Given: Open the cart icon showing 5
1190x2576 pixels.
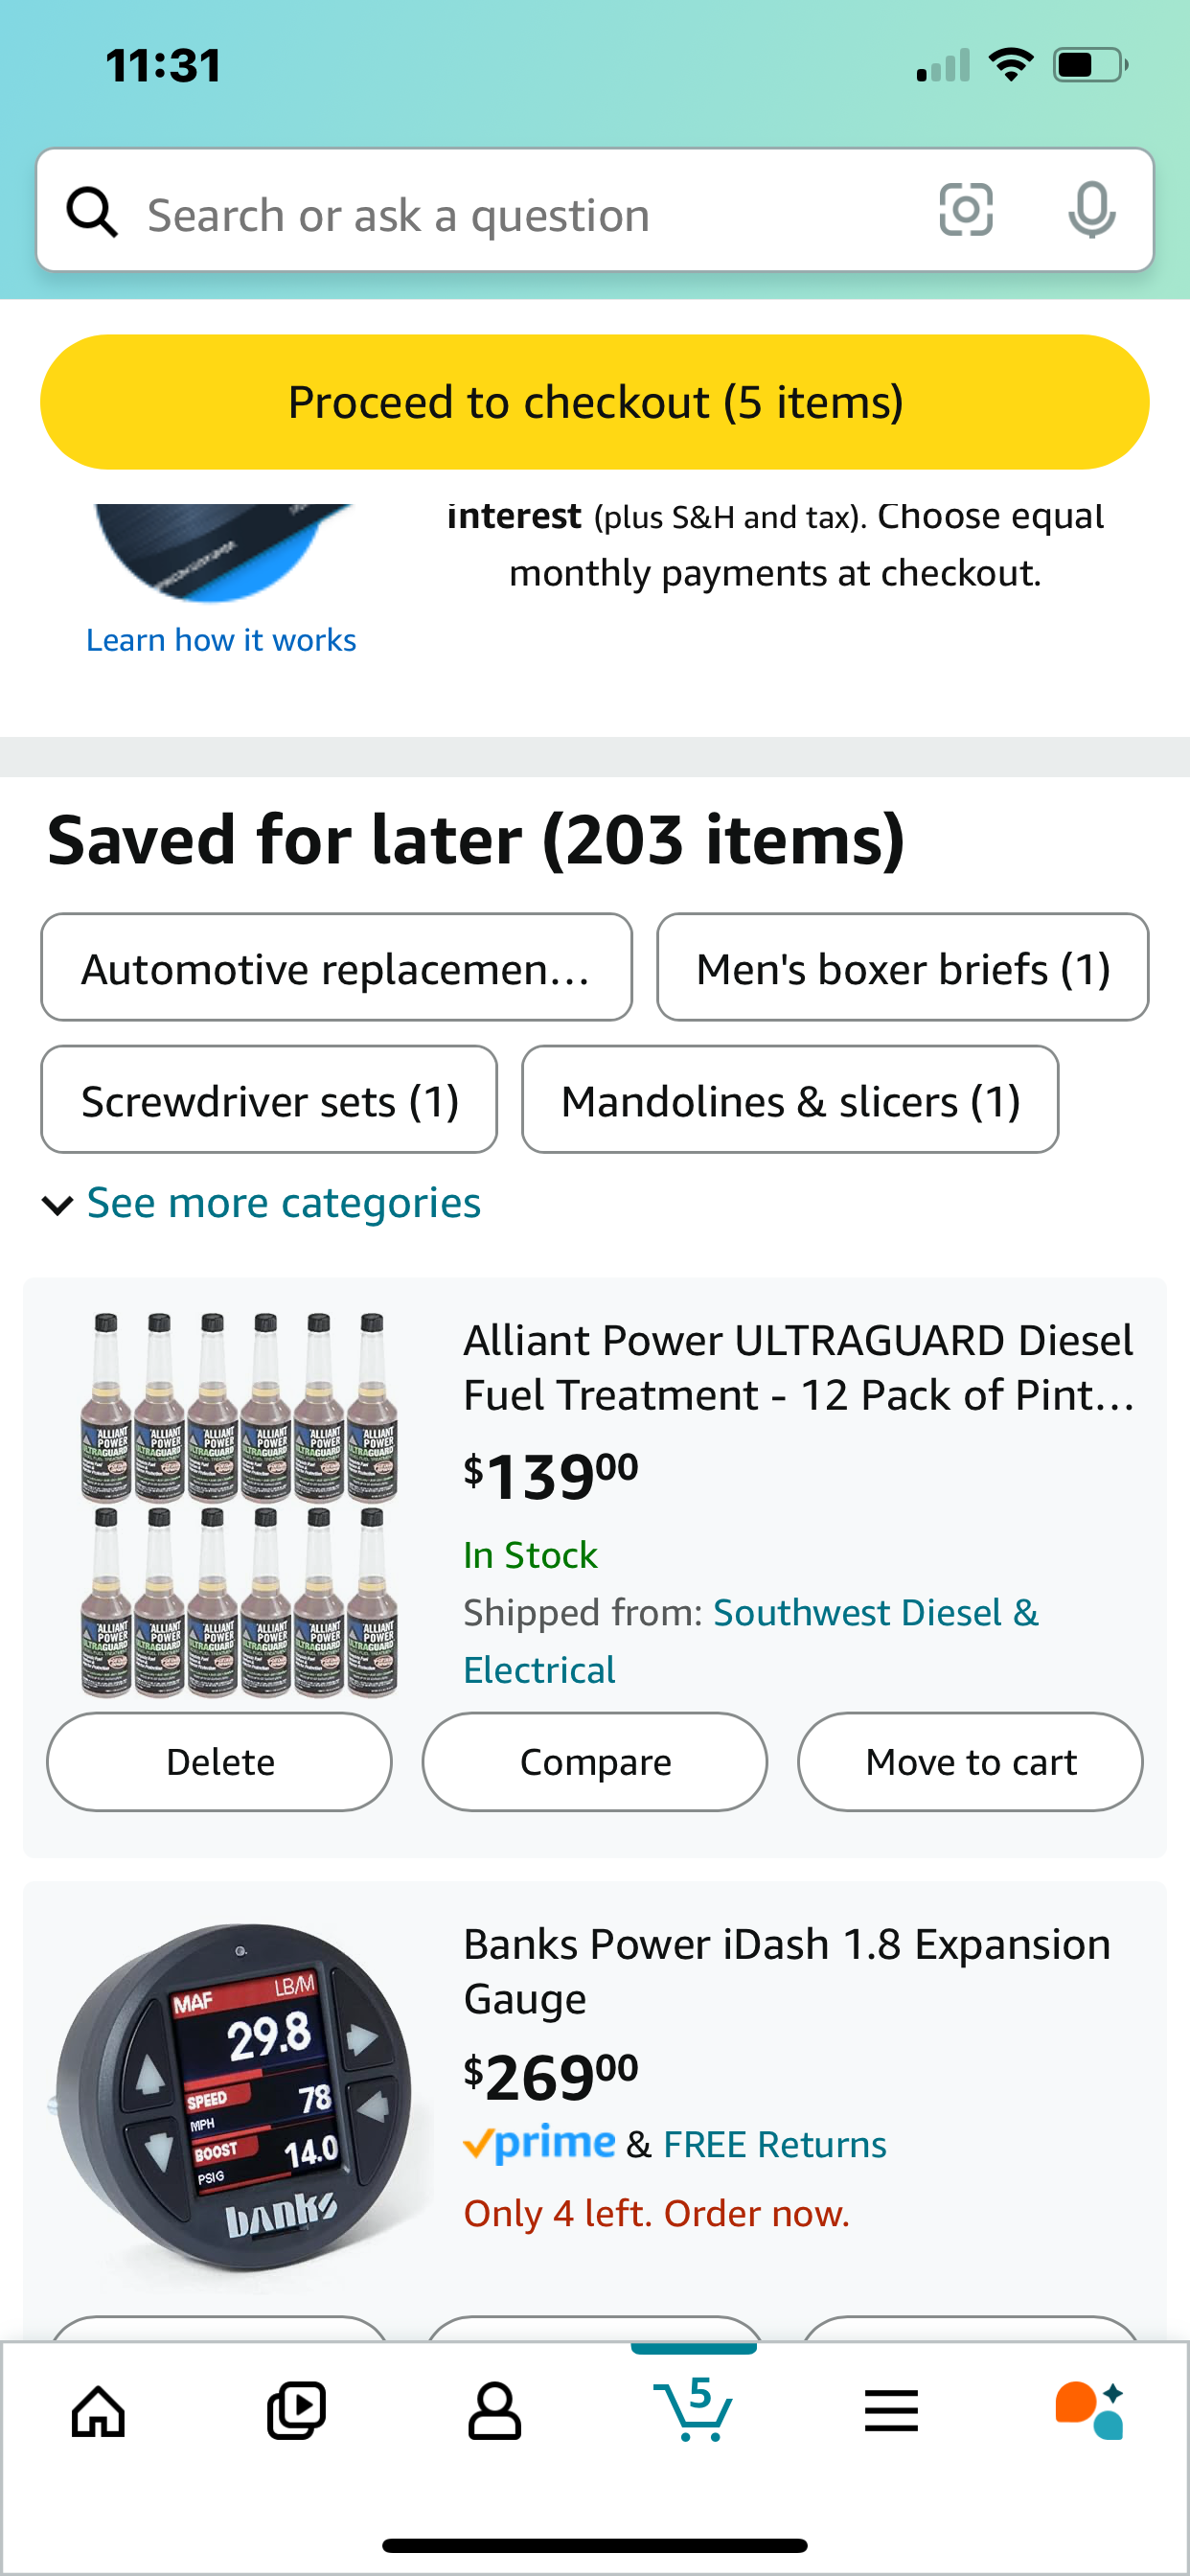Looking at the screenshot, I should click(x=693, y=2409).
